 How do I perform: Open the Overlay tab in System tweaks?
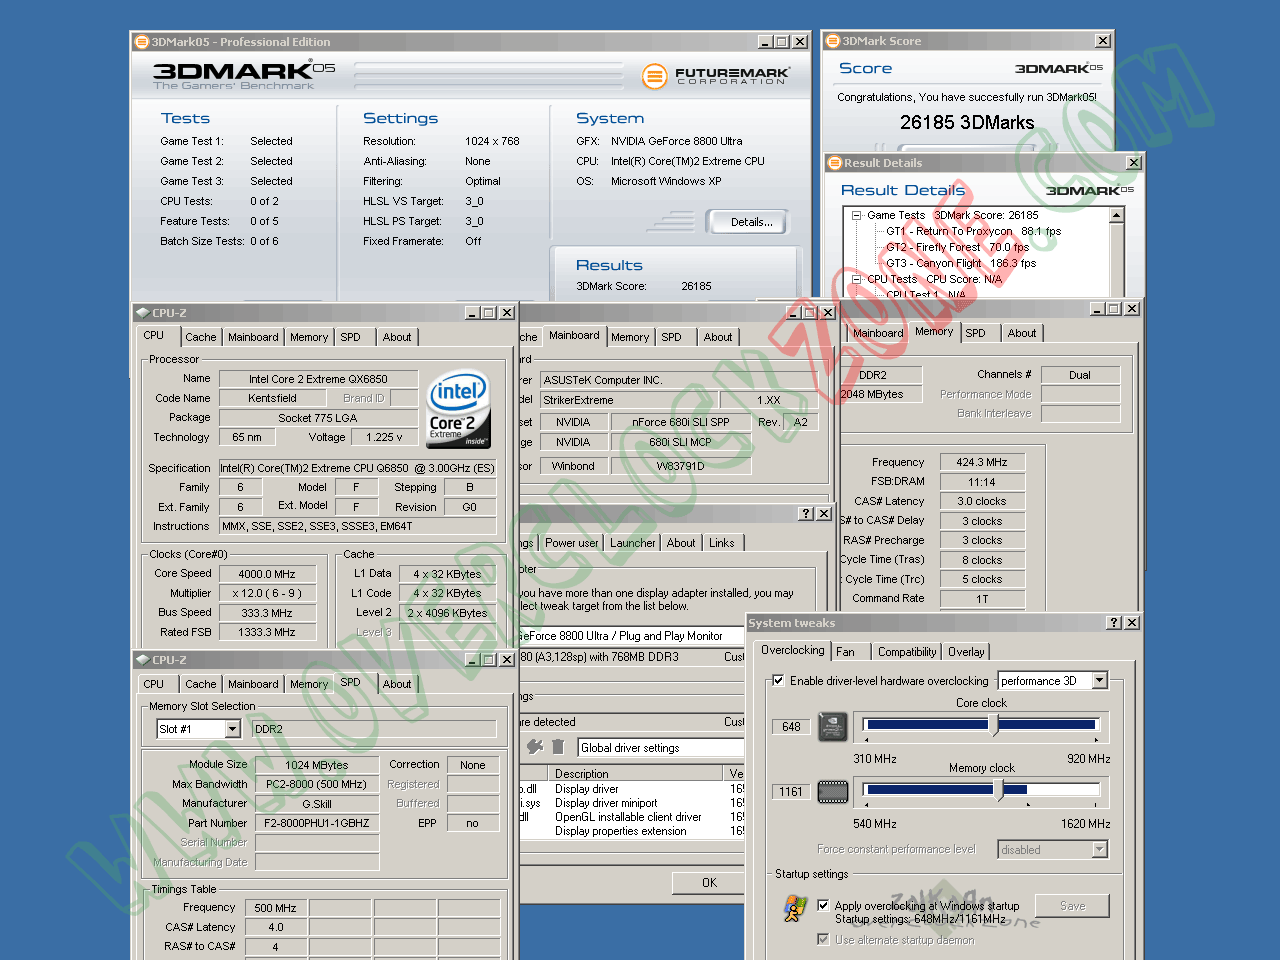click(x=966, y=652)
